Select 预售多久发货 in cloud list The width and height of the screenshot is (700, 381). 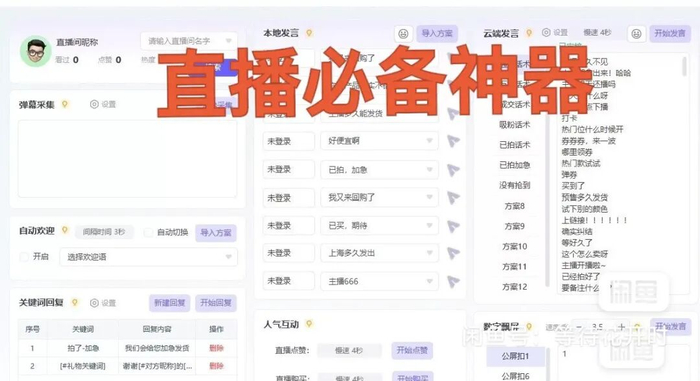tap(584, 197)
